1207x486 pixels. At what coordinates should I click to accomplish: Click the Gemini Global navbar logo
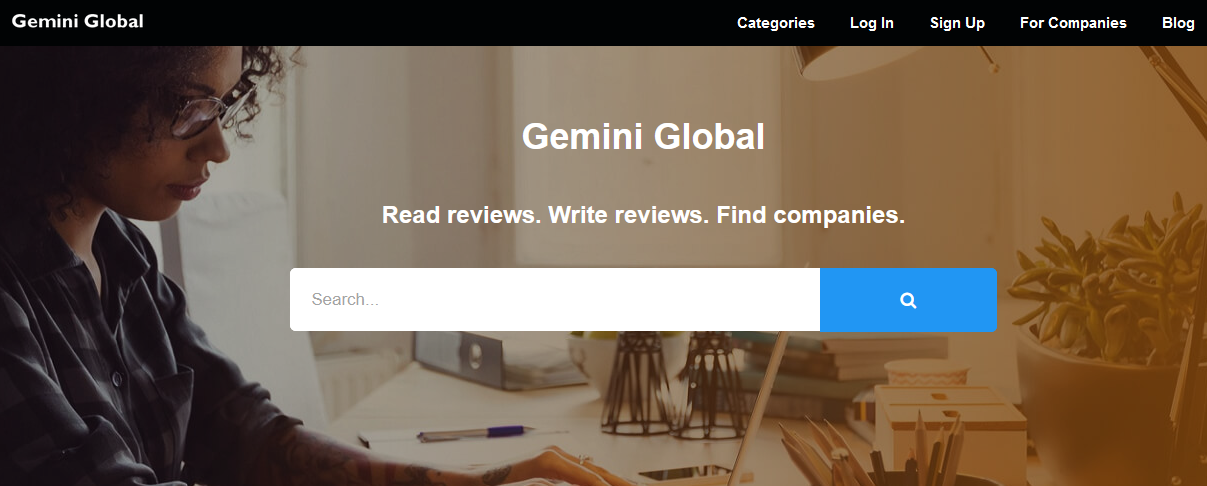click(78, 21)
